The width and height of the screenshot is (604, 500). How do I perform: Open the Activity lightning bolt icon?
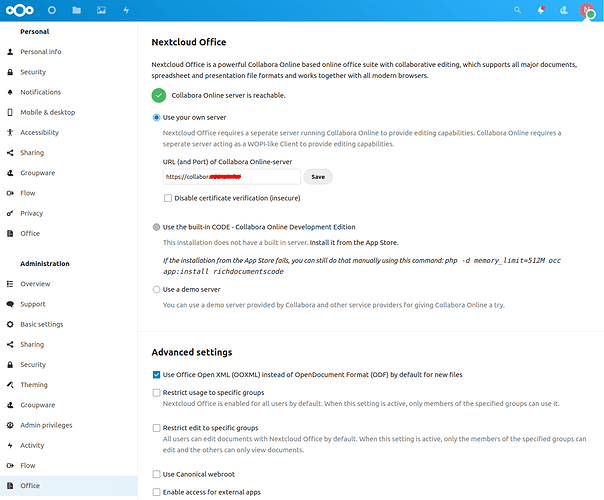(x=126, y=10)
